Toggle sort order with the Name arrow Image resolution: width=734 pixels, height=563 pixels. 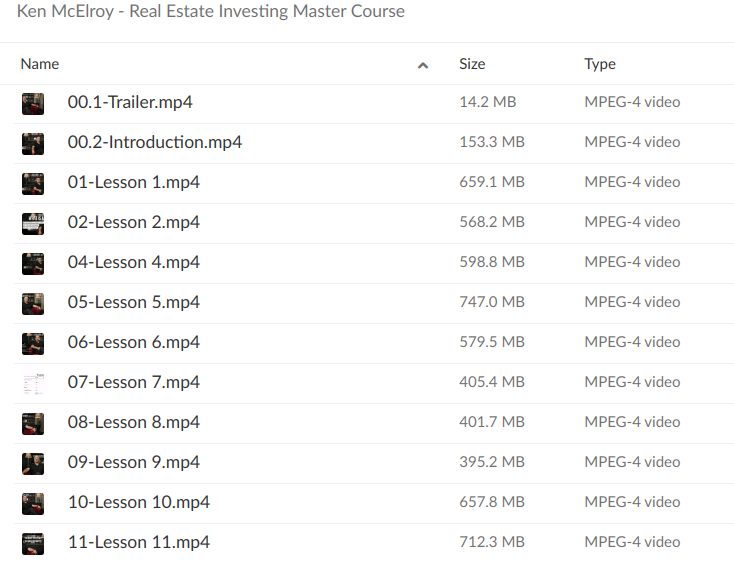coord(423,65)
